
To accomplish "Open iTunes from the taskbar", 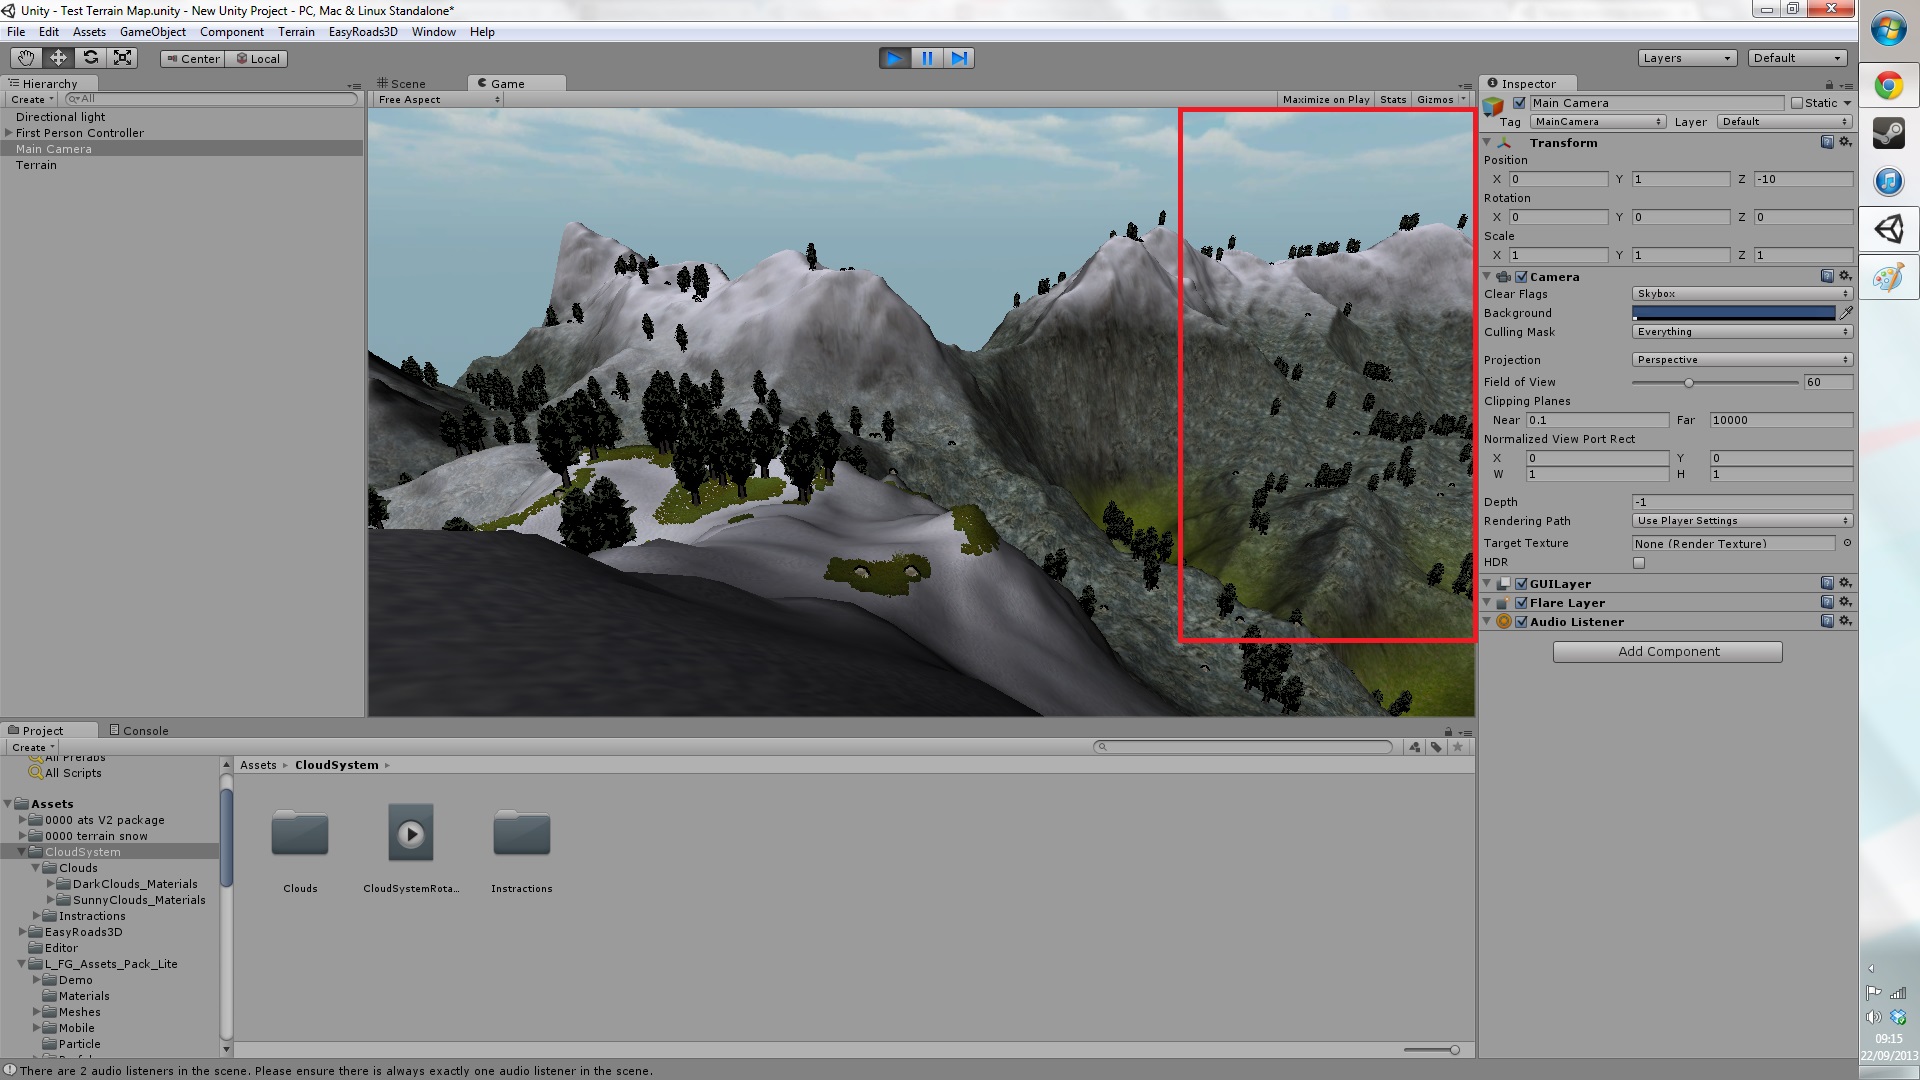I will [x=1889, y=182].
